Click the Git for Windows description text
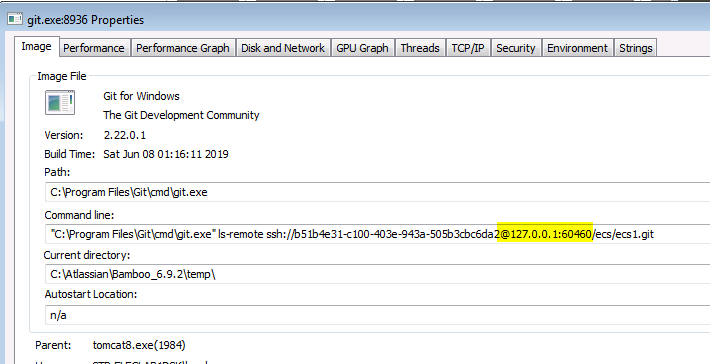The height and width of the screenshot is (364, 710). pyautogui.click(x=141, y=96)
